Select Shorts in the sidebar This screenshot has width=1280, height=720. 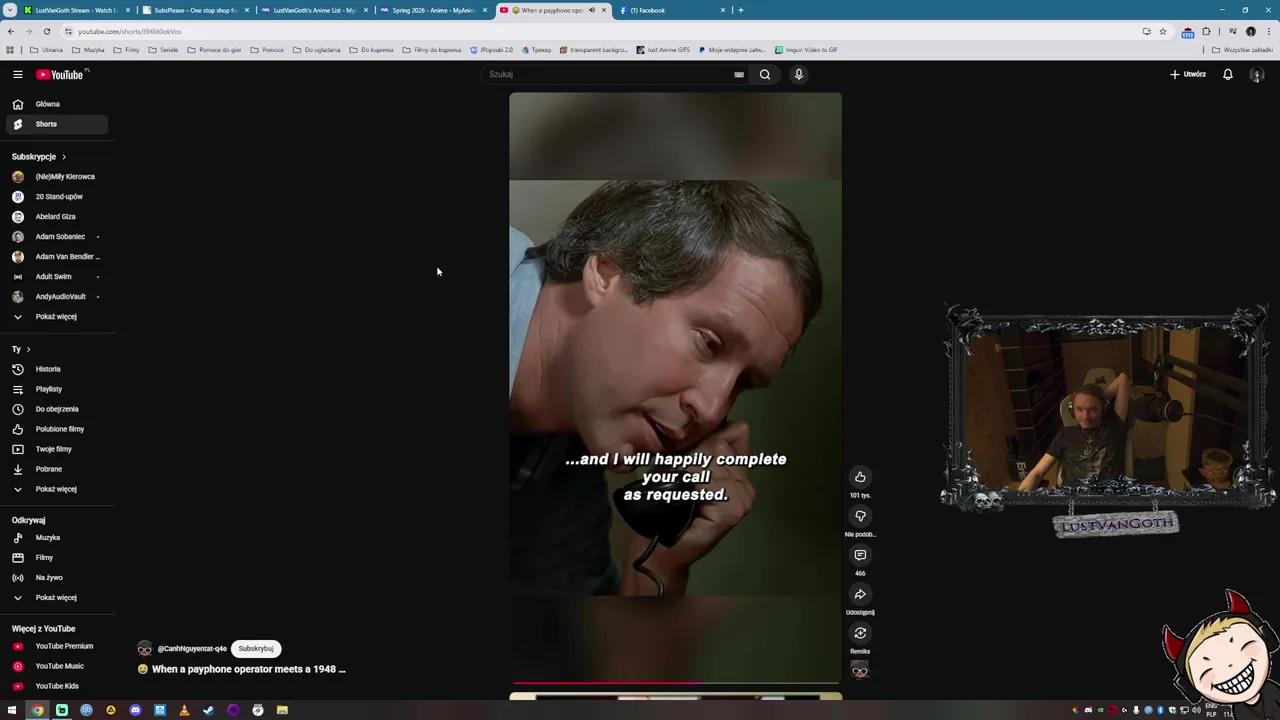55,124
